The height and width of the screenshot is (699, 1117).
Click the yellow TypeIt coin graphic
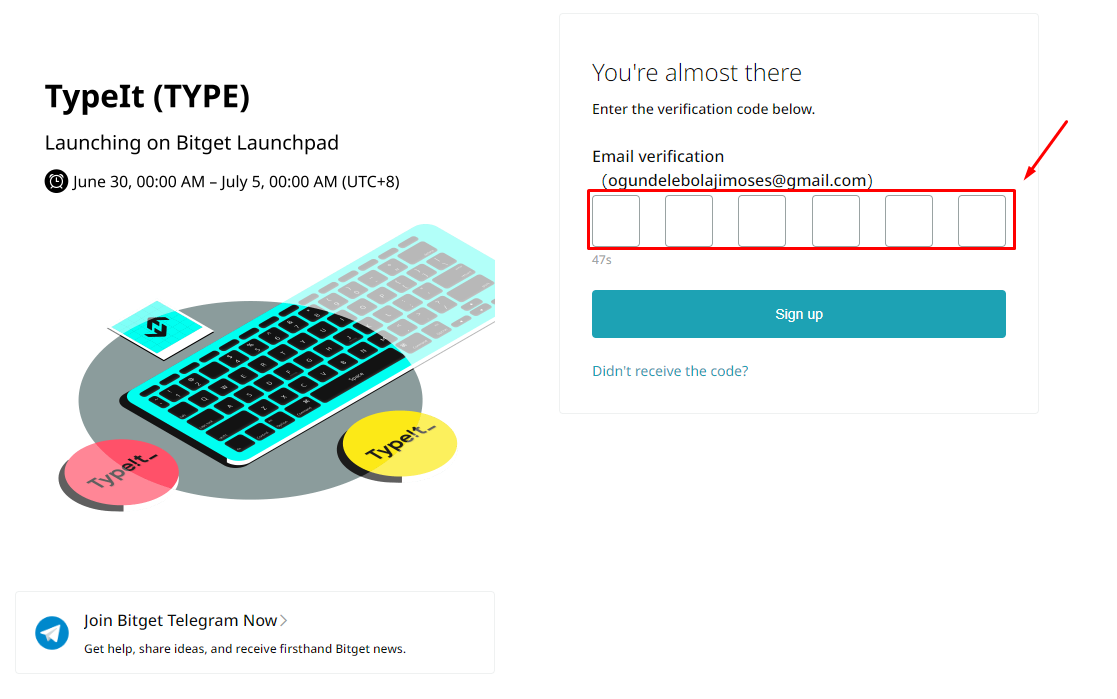click(x=398, y=445)
